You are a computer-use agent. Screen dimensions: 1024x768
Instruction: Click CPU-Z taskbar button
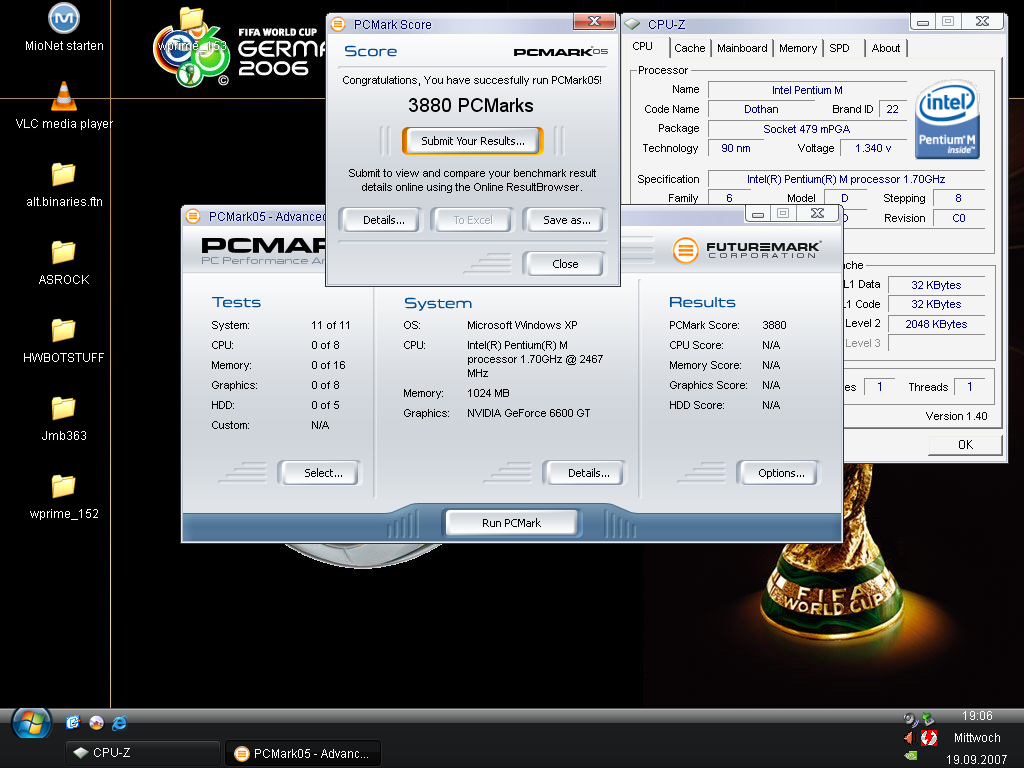(x=142, y=753)
